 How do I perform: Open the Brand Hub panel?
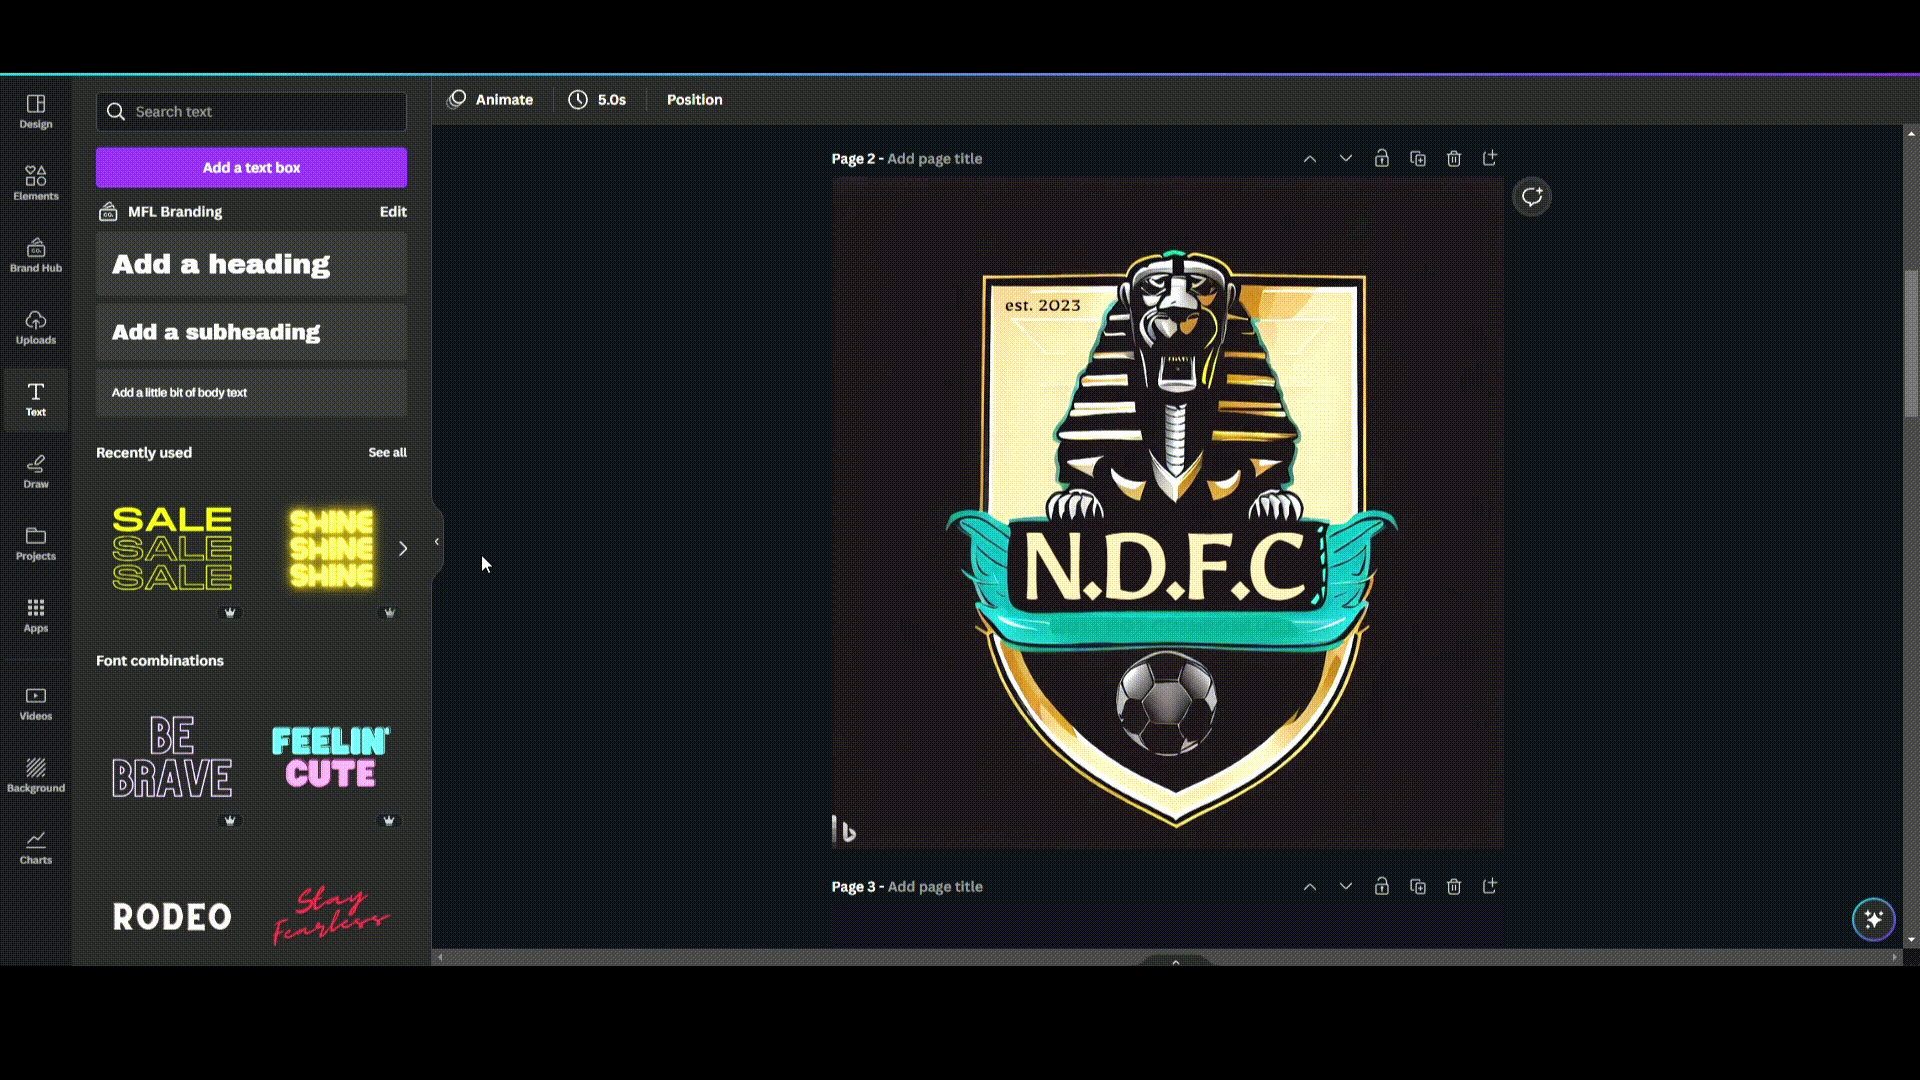[x=36, y=255]
